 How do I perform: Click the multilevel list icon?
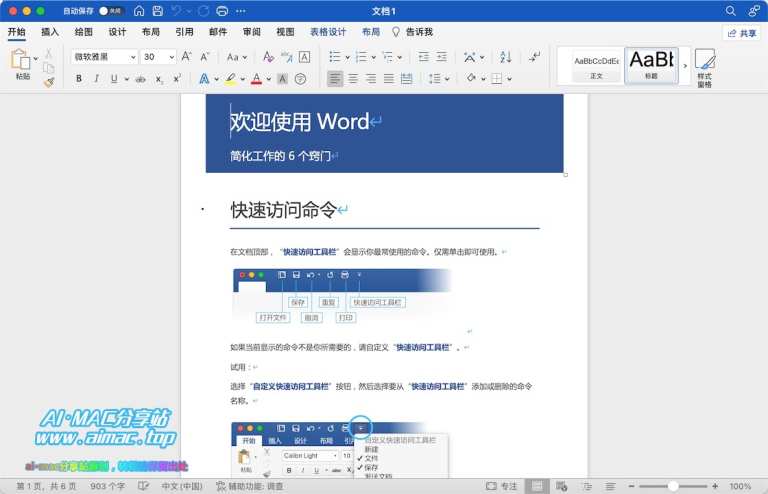click(x=387, y=57)
